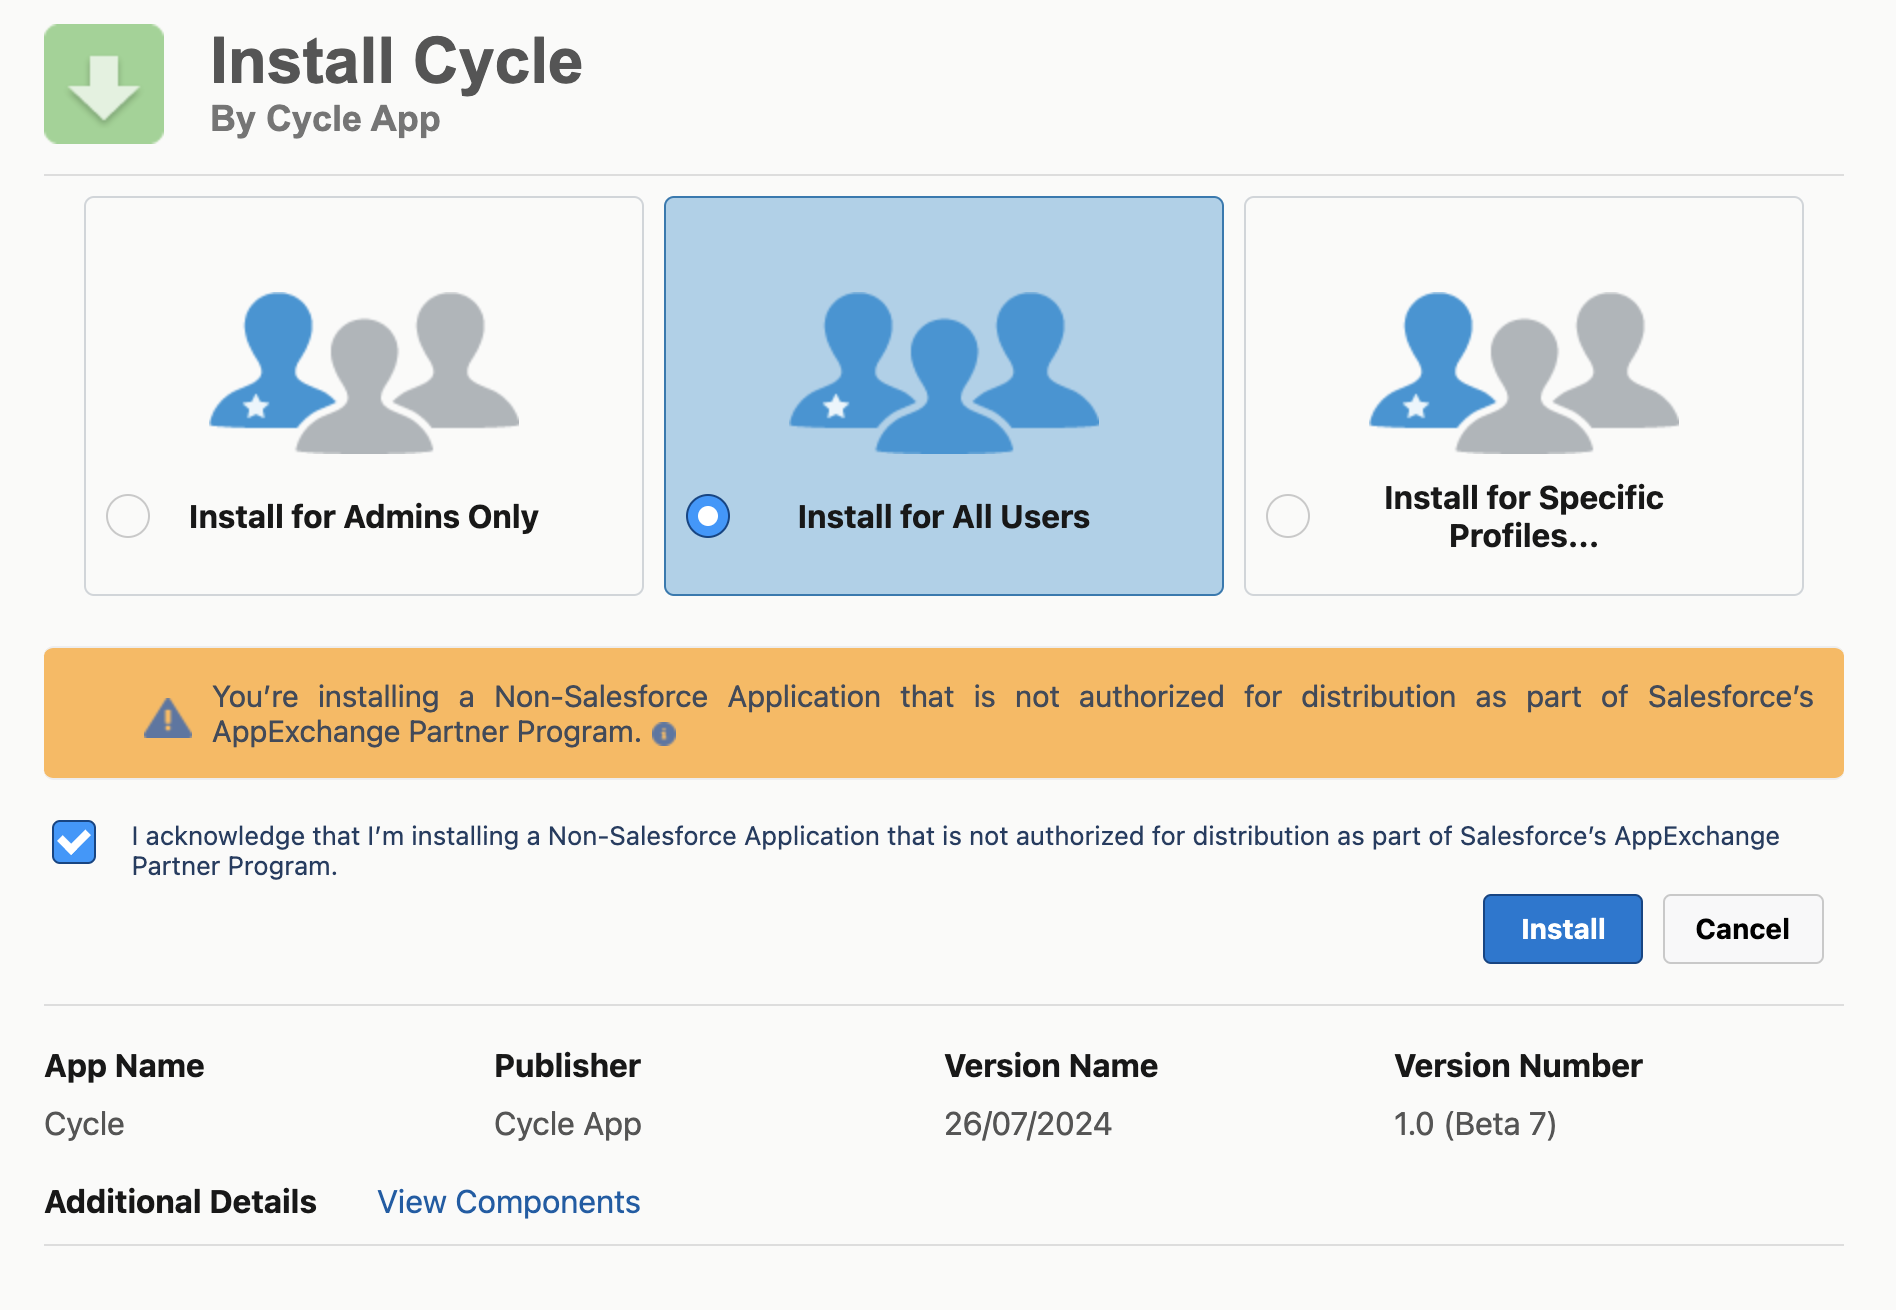1896x1310 pixels.
Task: Select the Install for All Users radio button
Action: tap(708, 516)
